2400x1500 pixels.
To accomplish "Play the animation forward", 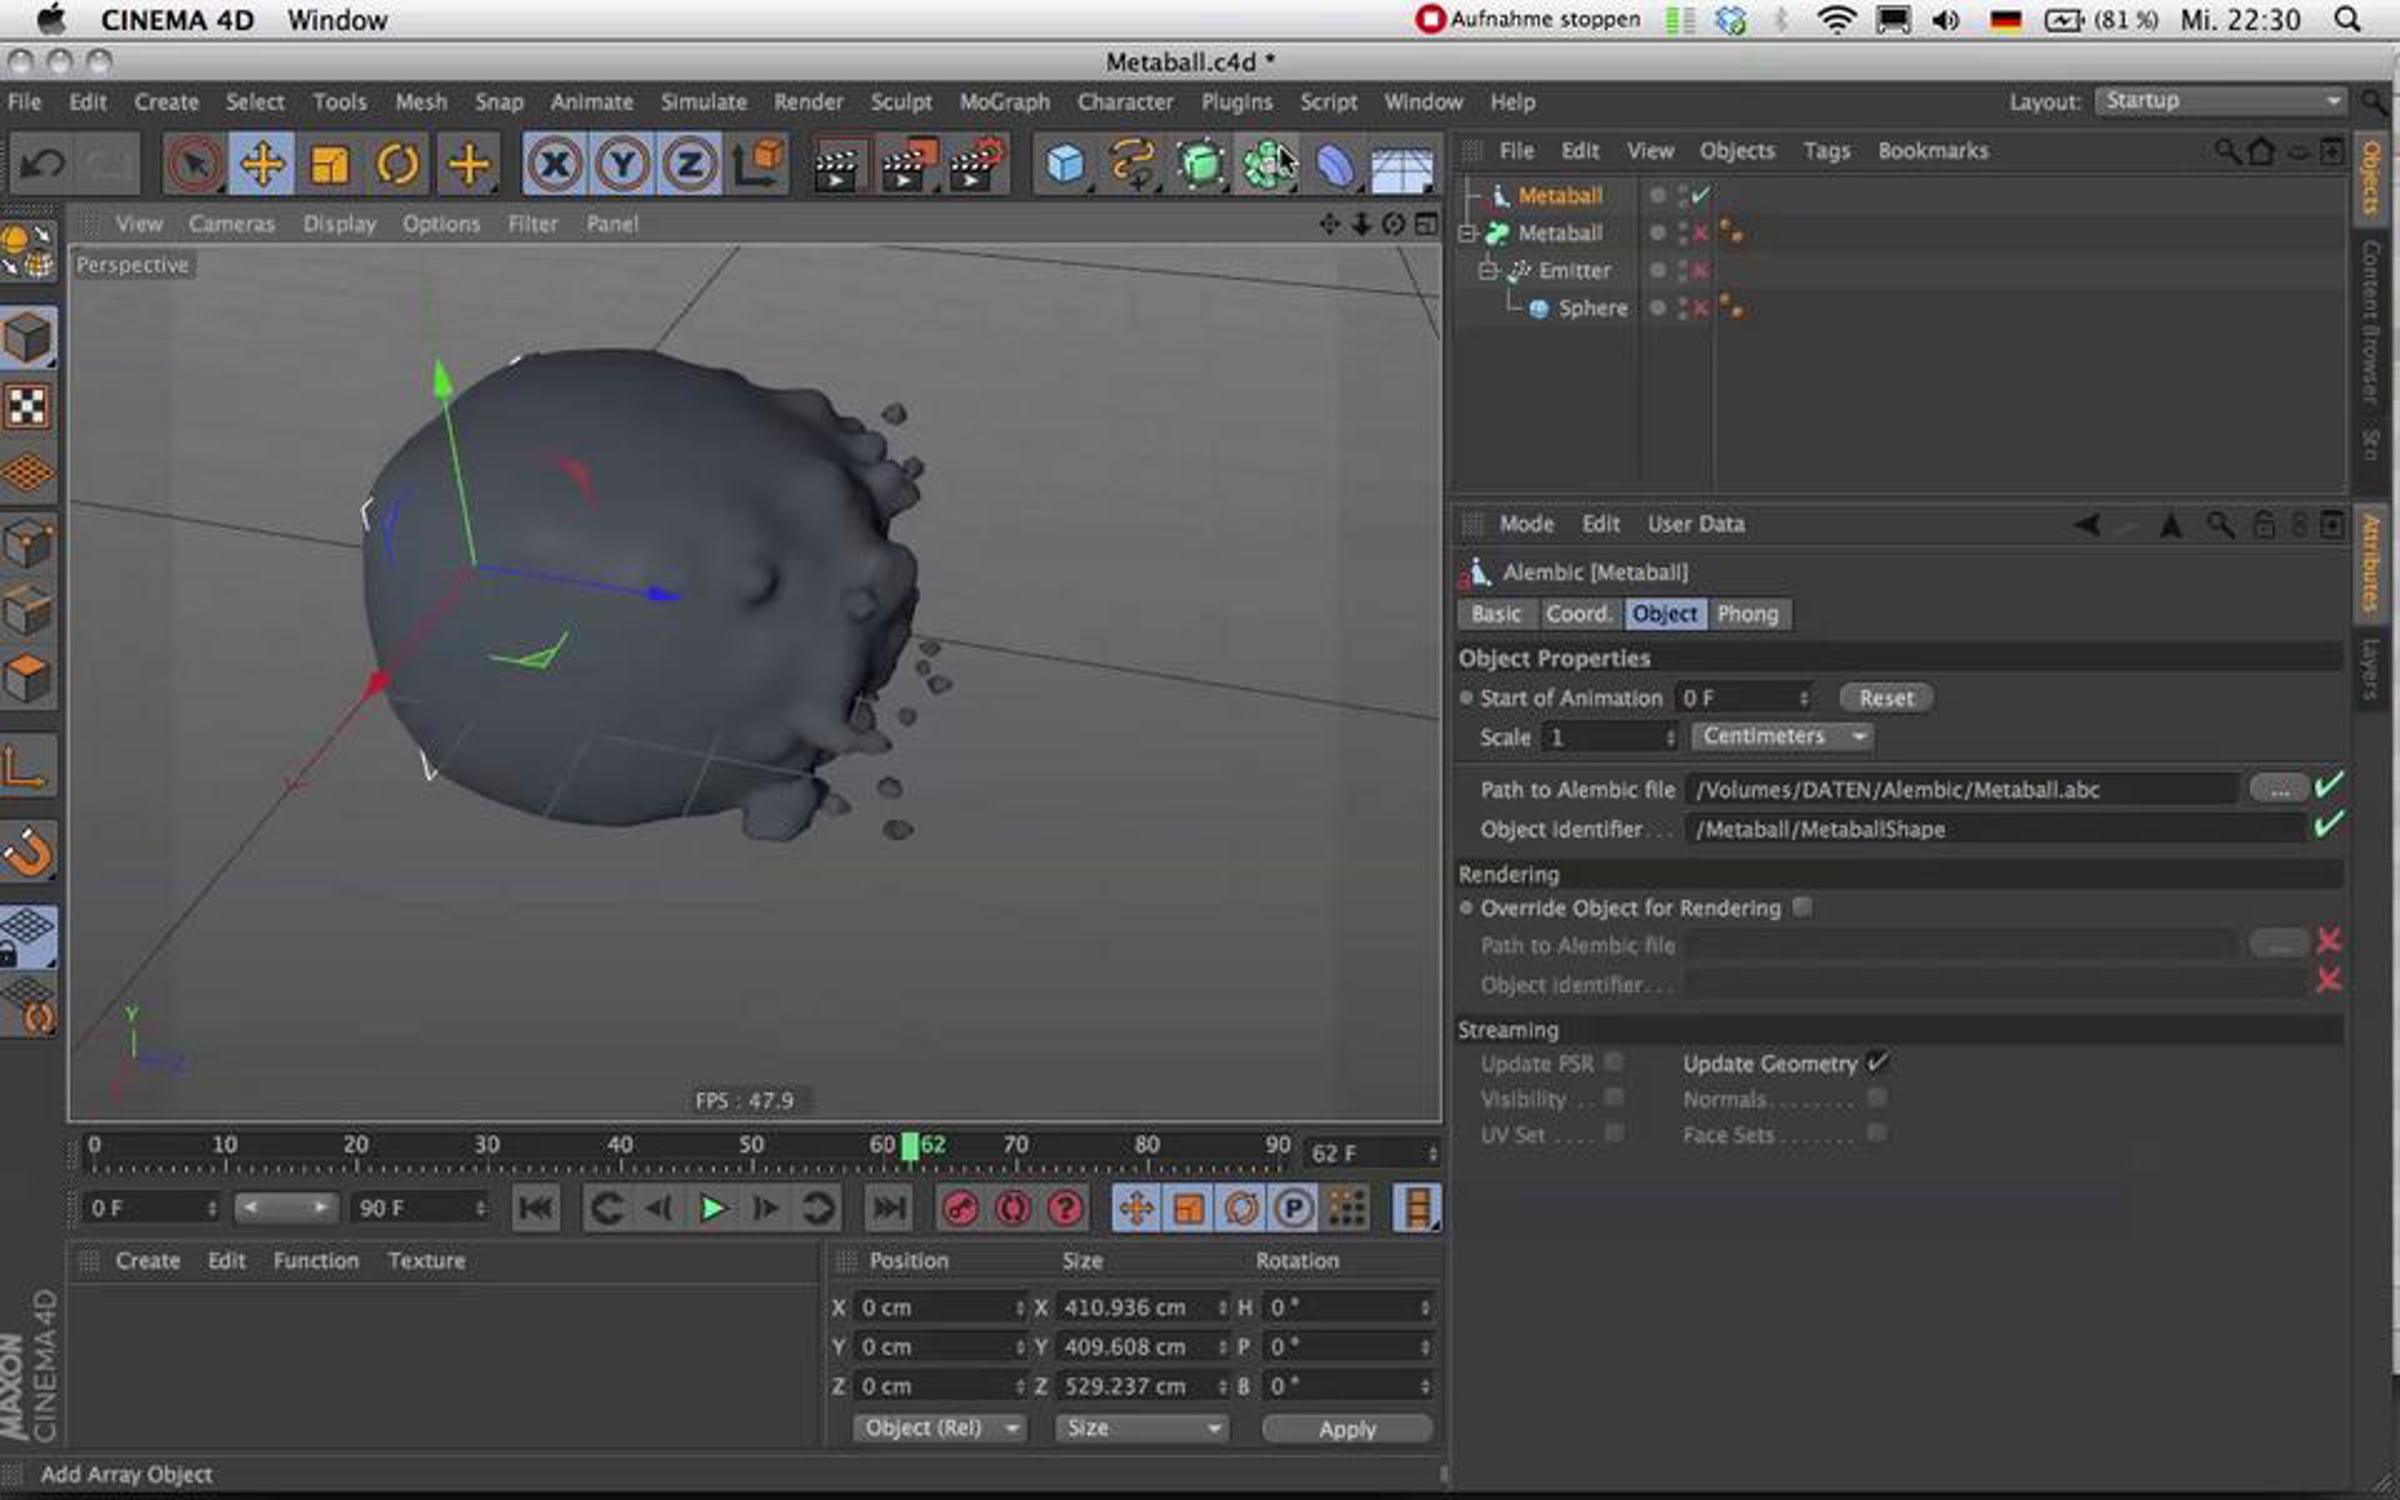I will click(x=713, y=1209).
